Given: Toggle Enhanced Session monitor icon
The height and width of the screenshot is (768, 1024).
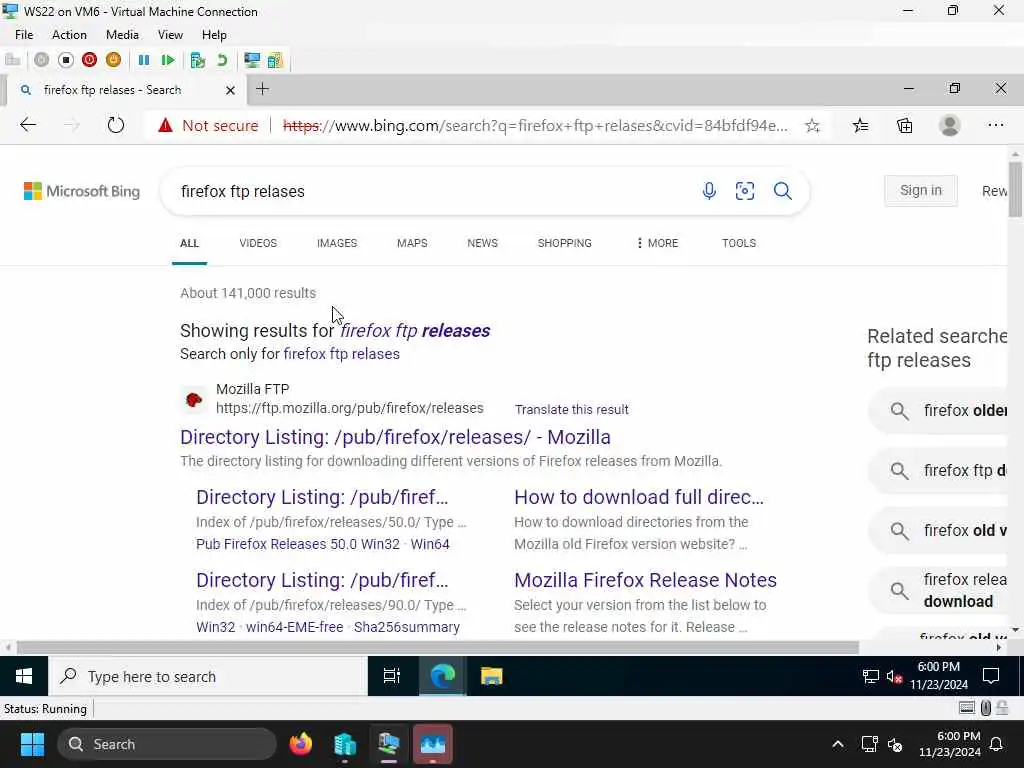Looking at the screenshot, I should pyautogui.click(x=252, y=60).
